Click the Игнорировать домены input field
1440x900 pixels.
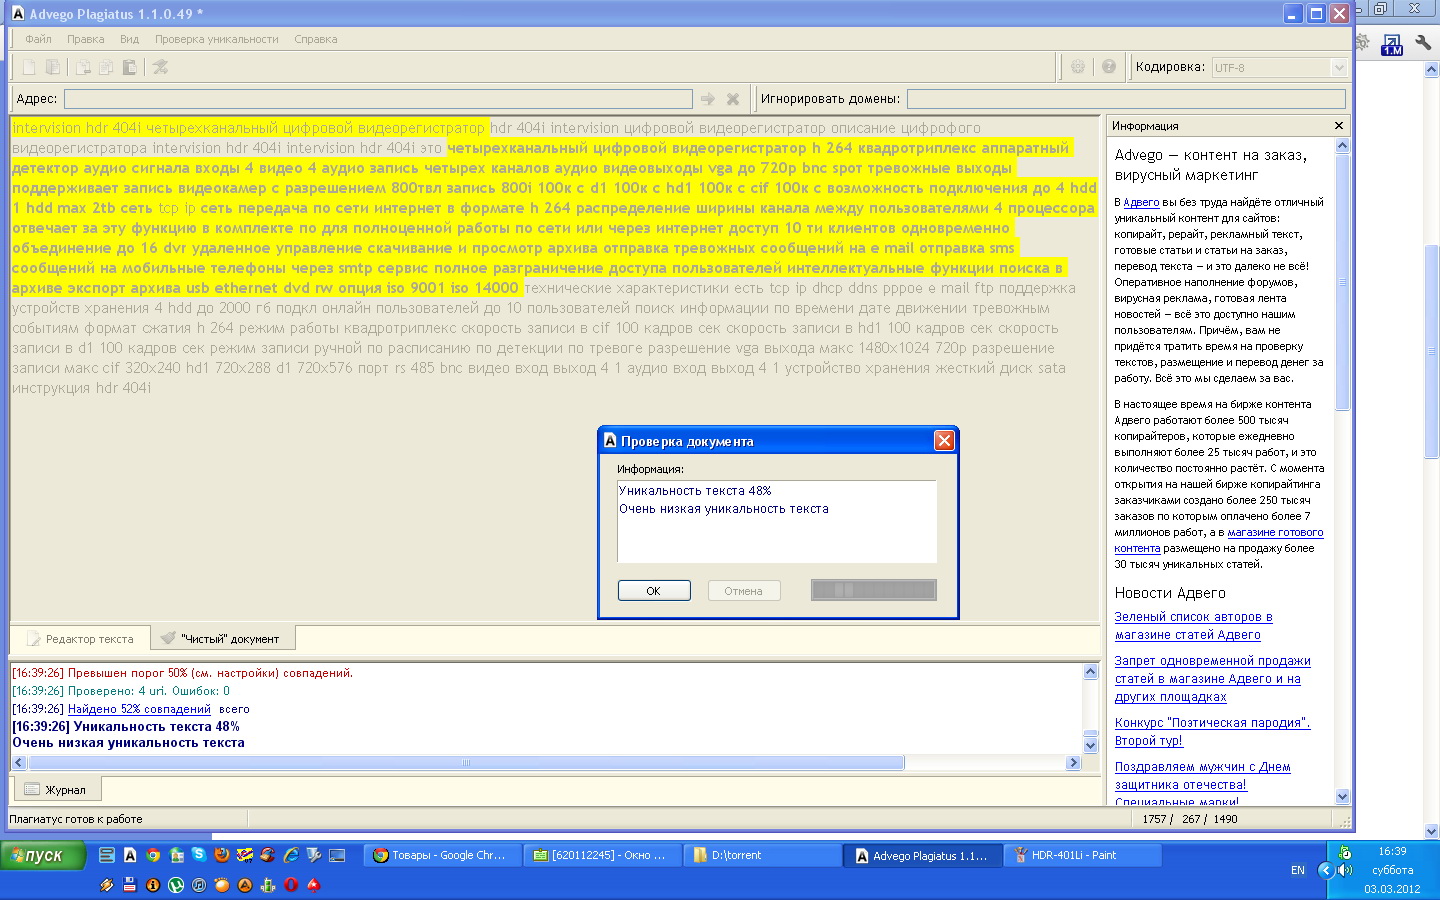point(1125,99)
